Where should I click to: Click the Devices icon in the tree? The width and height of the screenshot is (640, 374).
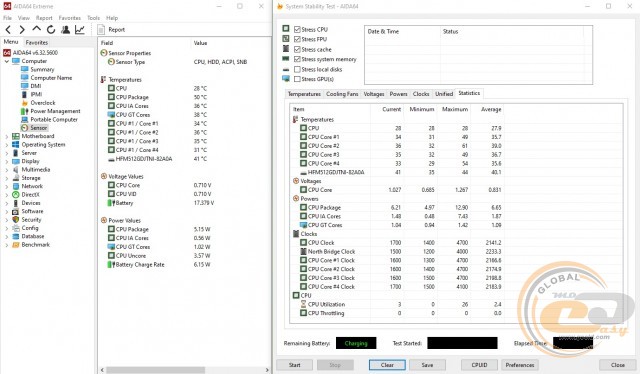[x=16, y=203]
